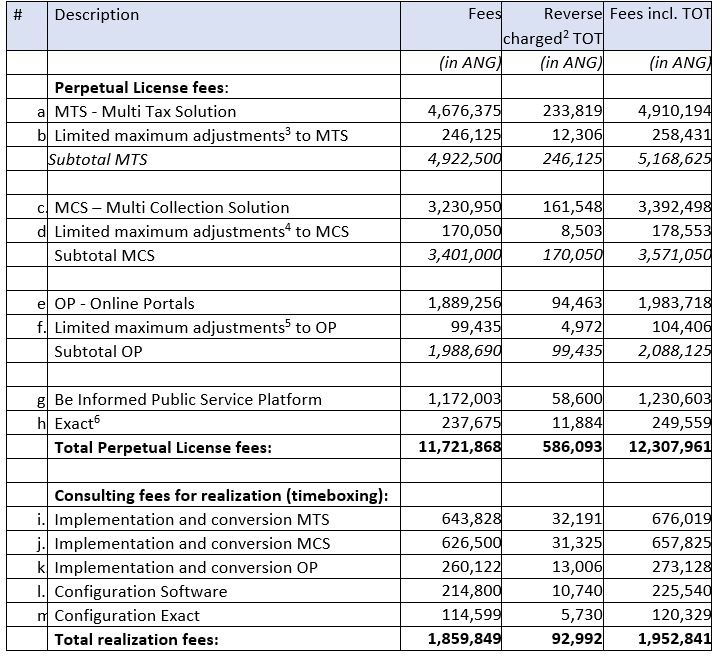The height and width of the screenshot is (658, 728).
Task: Select the MCS – Multi Collection Solution row
Action: 359,207
